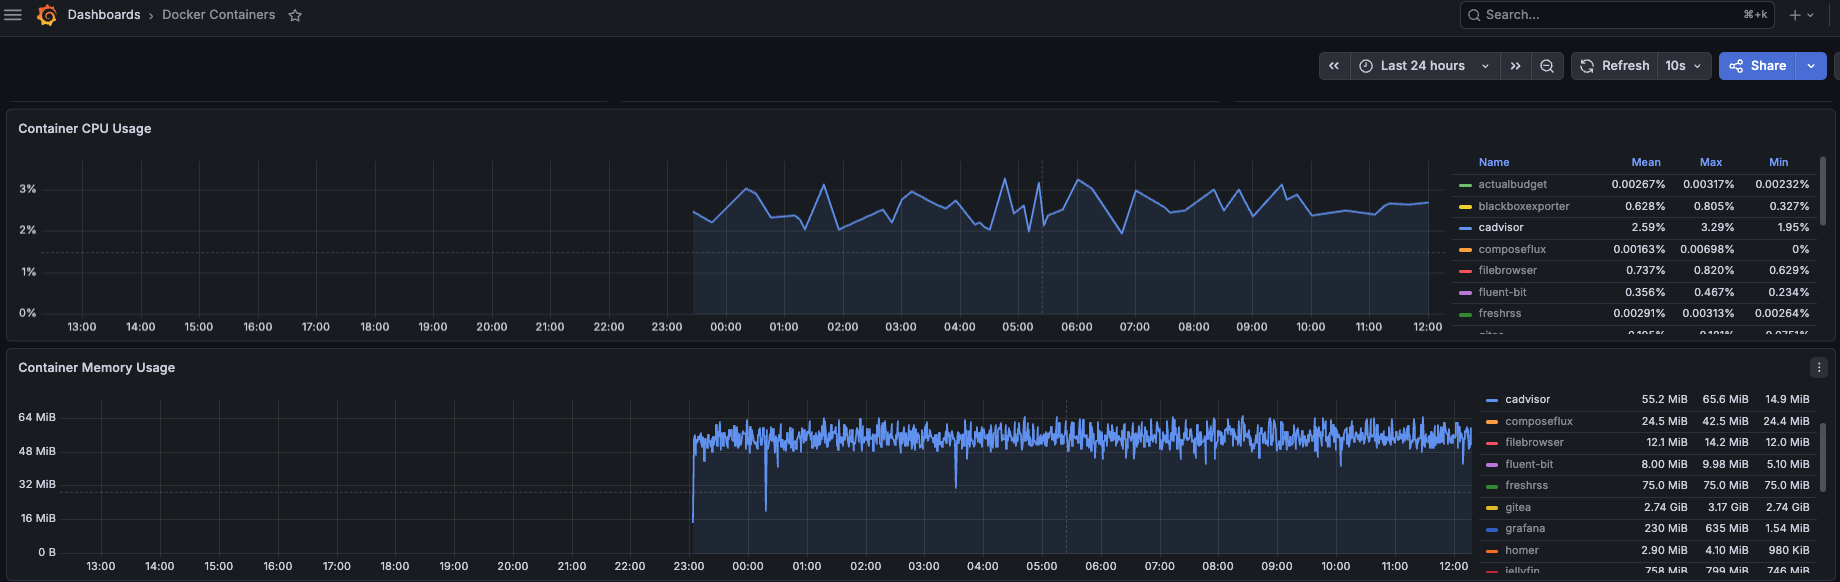Toggle cadvisor series in CPU legend
Viewport: 1840px width, 582px height.
click(x=1500, y=228)
